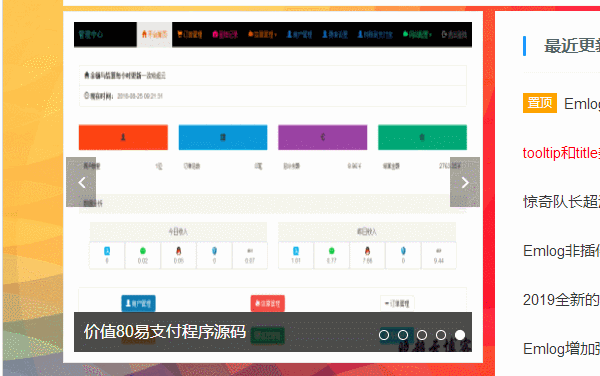Go to the previous carousel slide
The height and width of the screenshot is (376, 600).
(81, 182)
